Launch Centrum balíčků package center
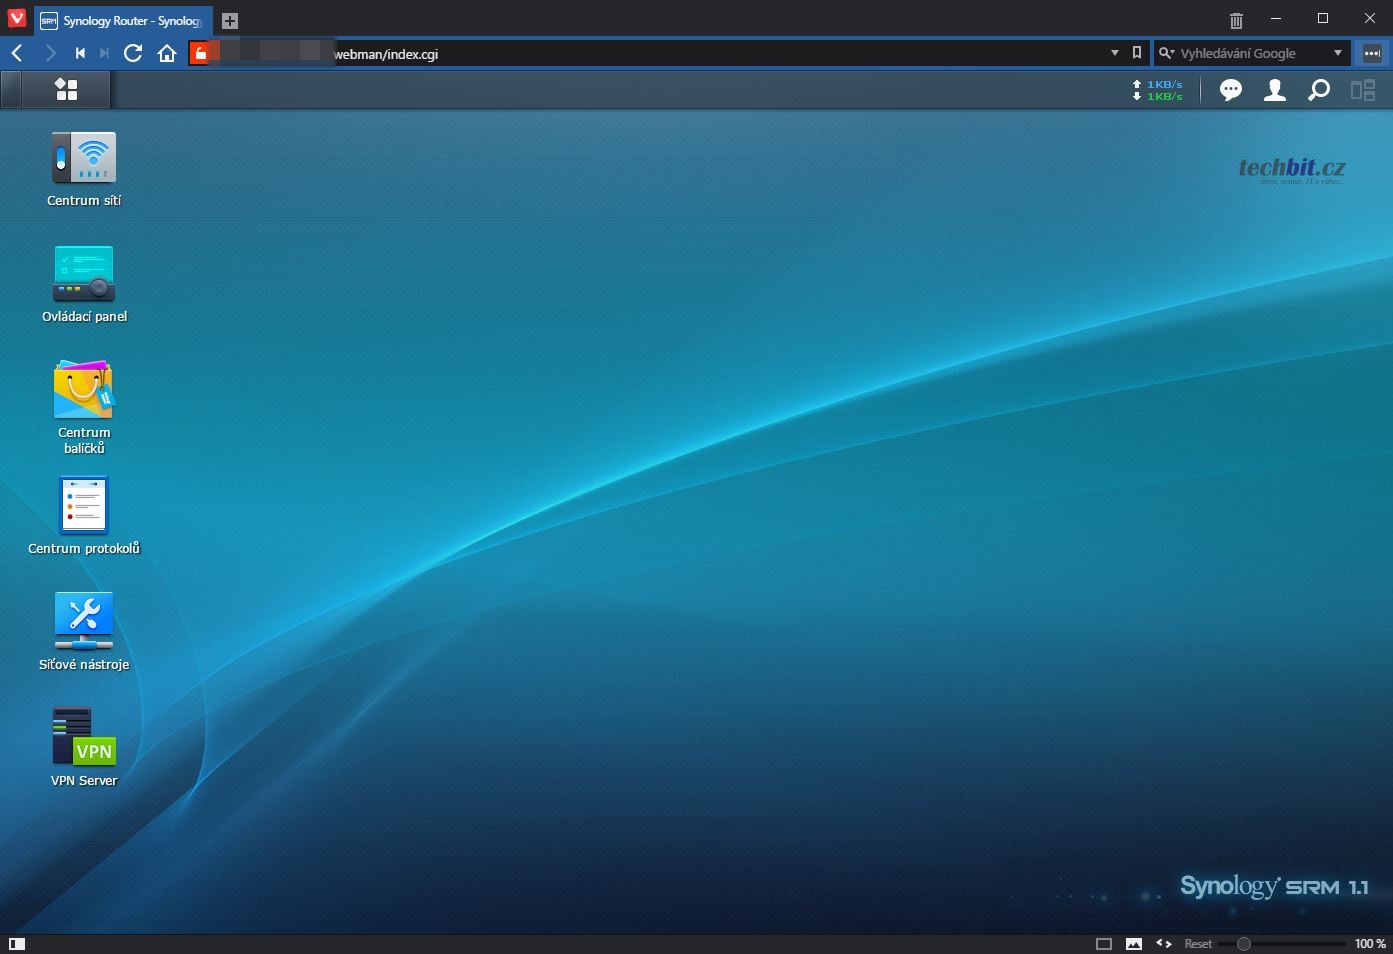 84,390
